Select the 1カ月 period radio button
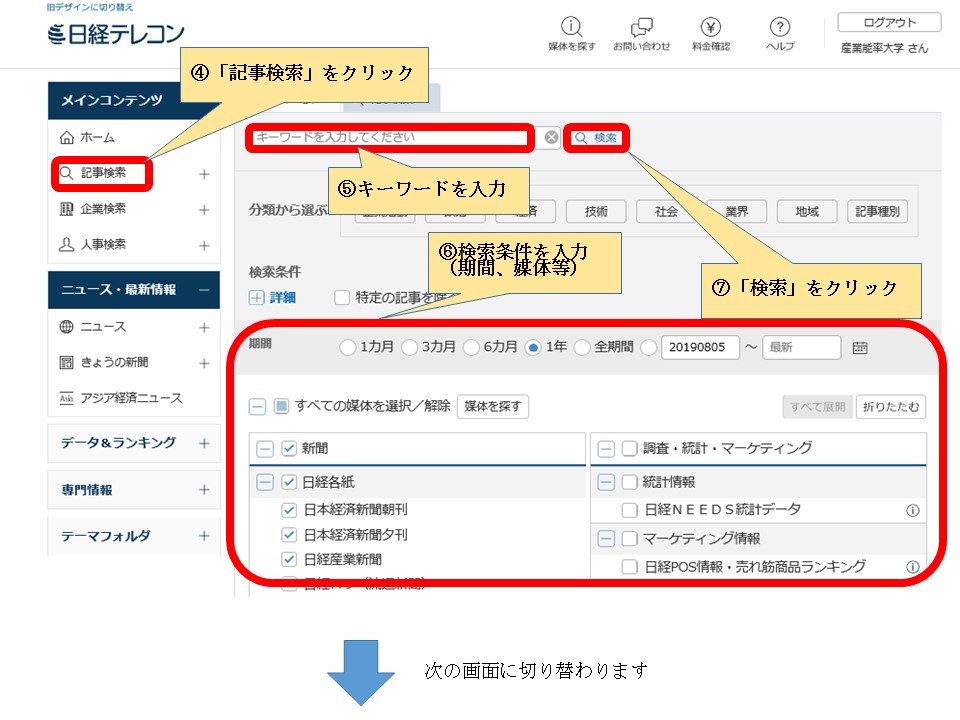This screenshot has height=720, width=960. [x=347, y=347]
